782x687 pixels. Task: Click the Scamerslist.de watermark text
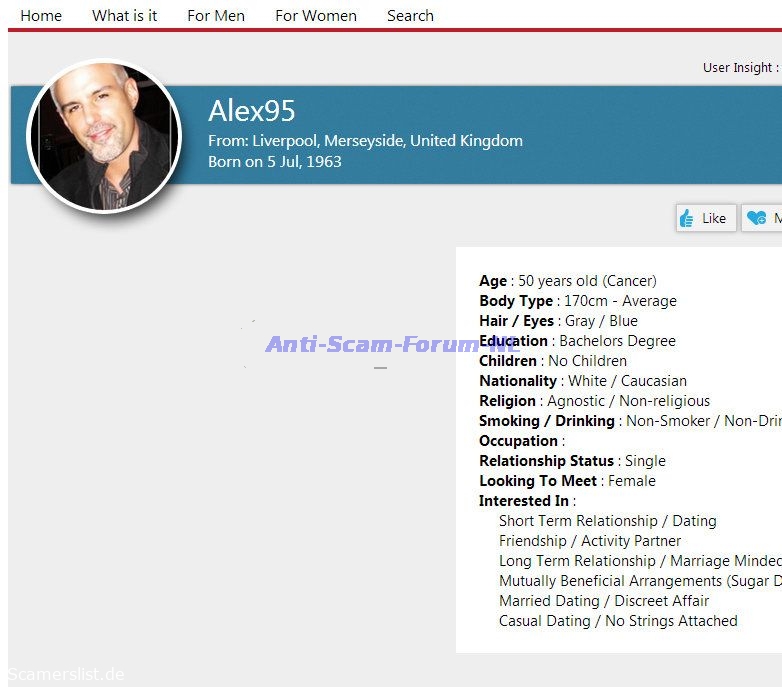(x=66, y=674)
